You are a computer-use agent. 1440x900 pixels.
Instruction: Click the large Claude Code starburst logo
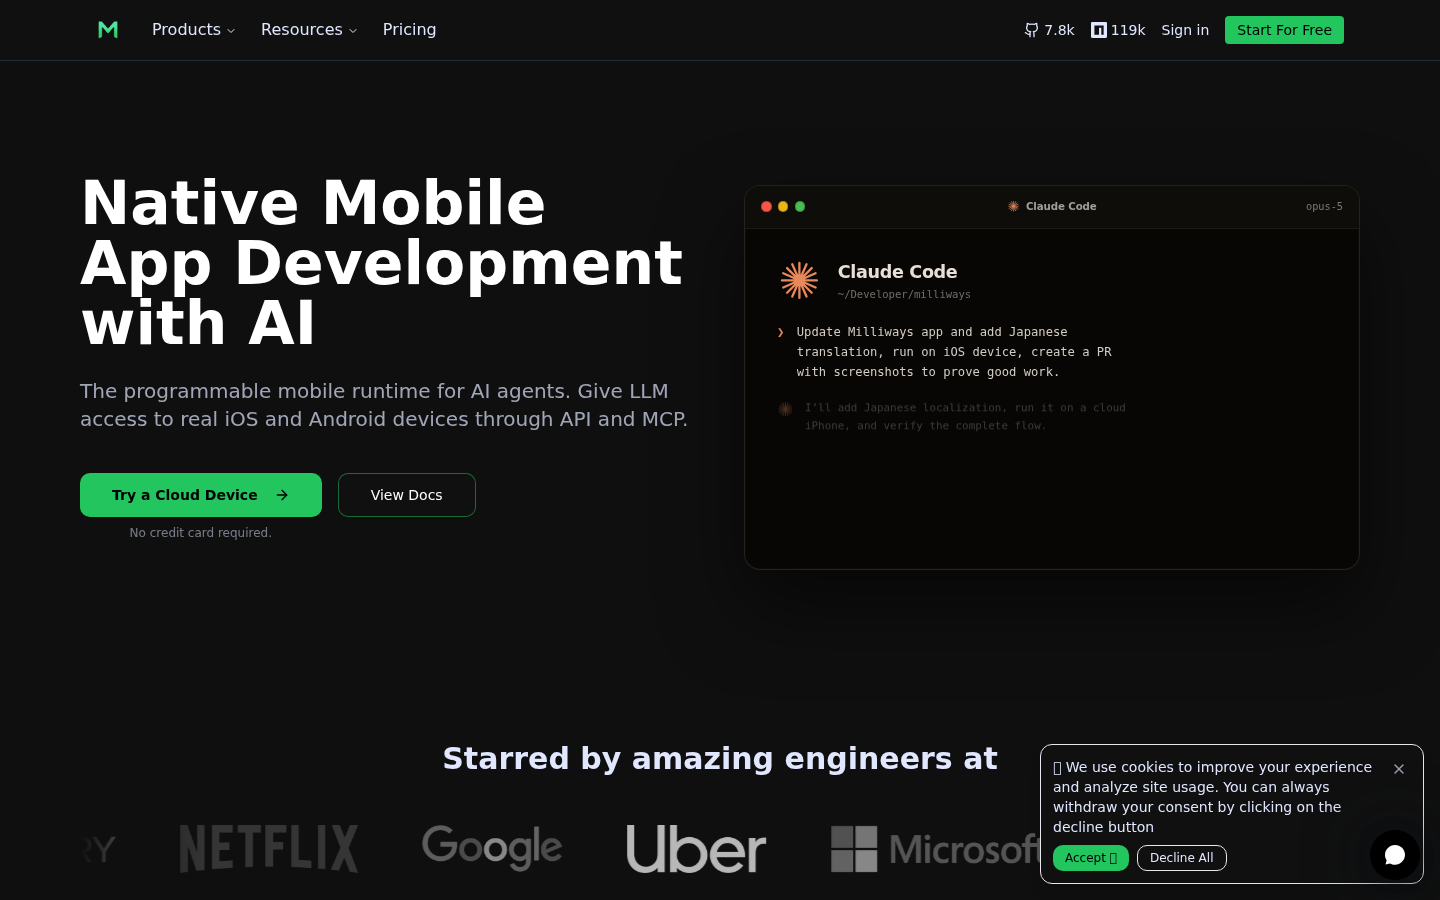pos(799,281)
